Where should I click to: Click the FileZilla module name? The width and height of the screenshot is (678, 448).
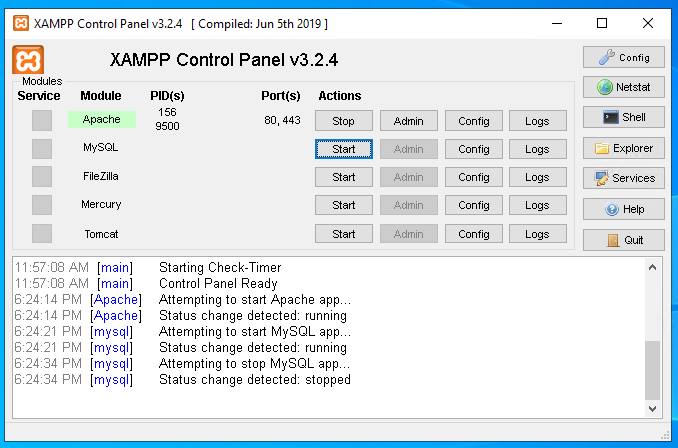(101, 176)
